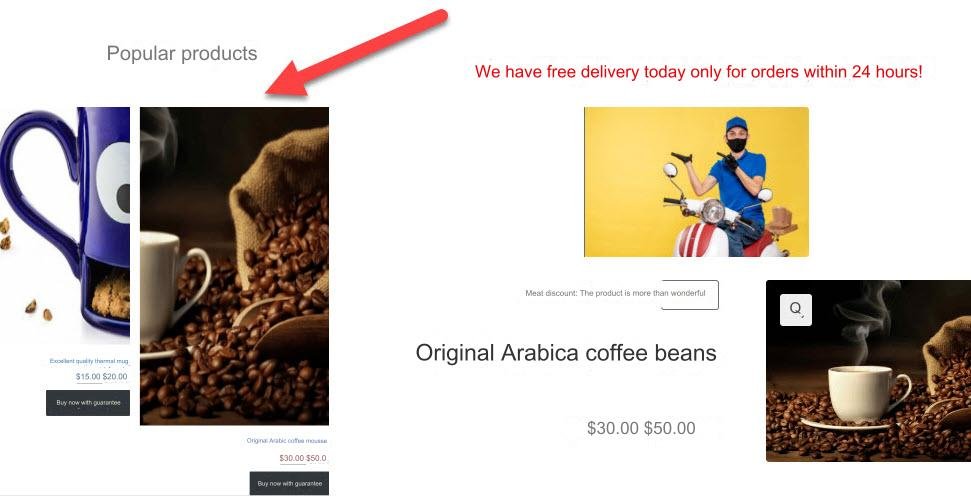The image size is (971, 499).
Task: Click Buy now under Arabic coffee mousse
Action: pos(289,484)
